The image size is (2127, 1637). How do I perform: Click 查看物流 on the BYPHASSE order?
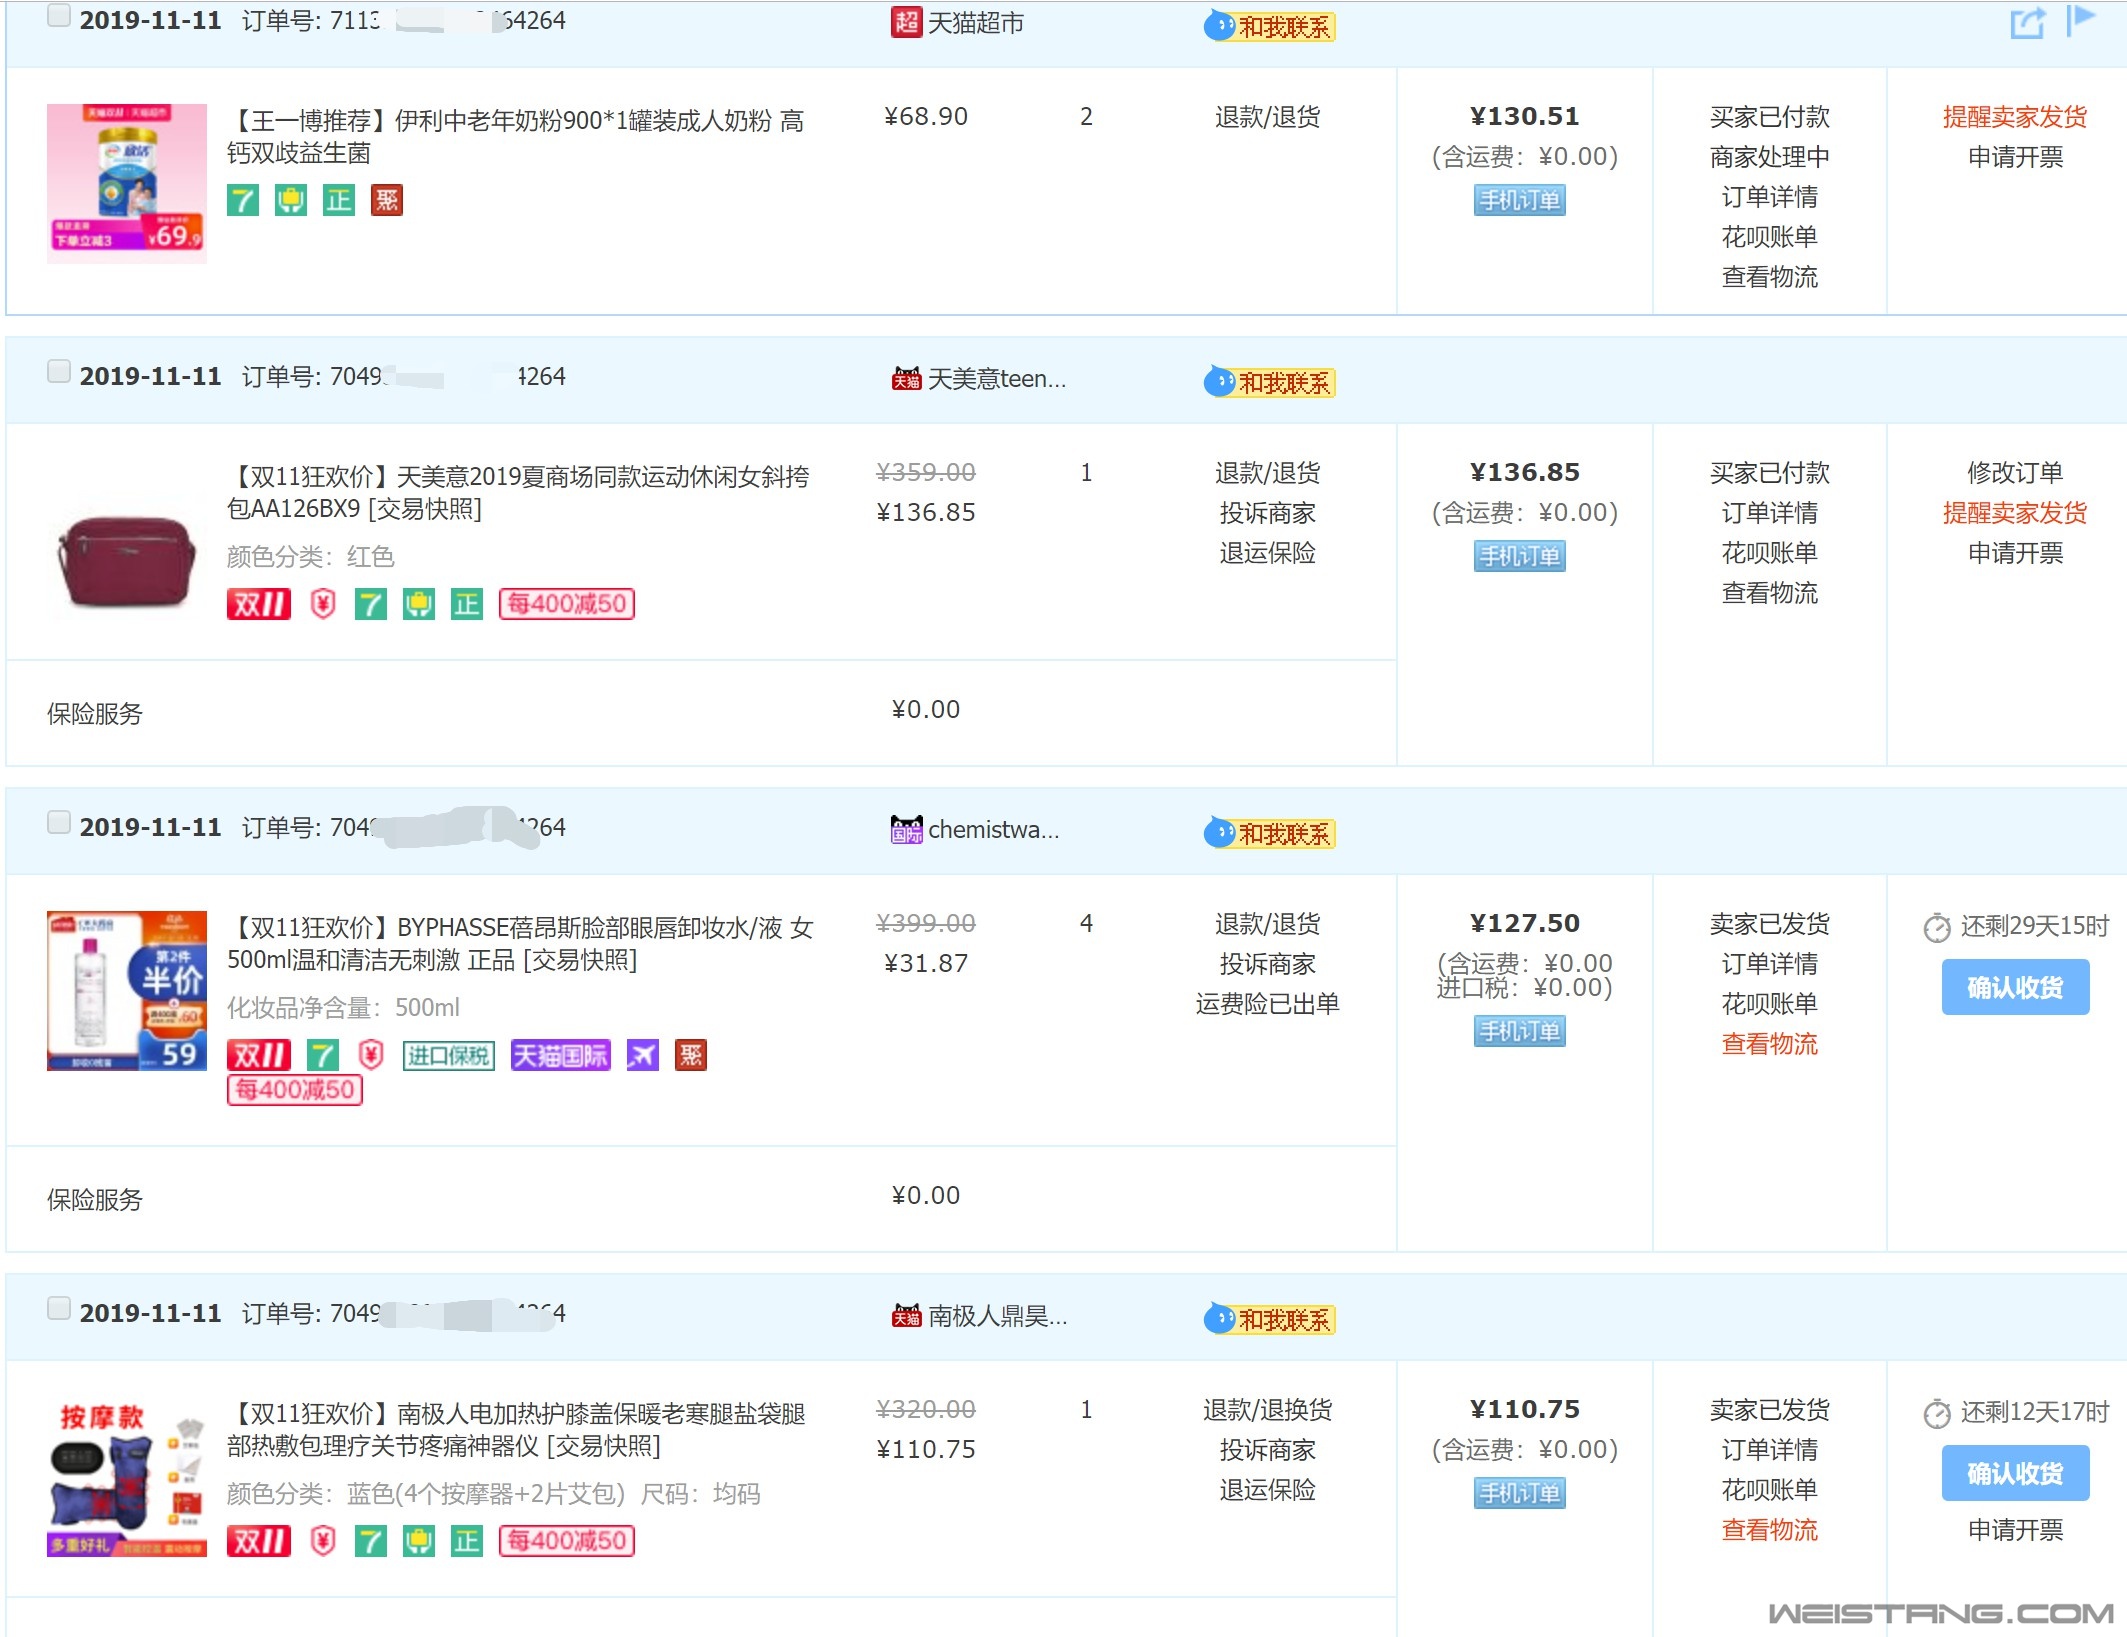click(1769, 1044)
